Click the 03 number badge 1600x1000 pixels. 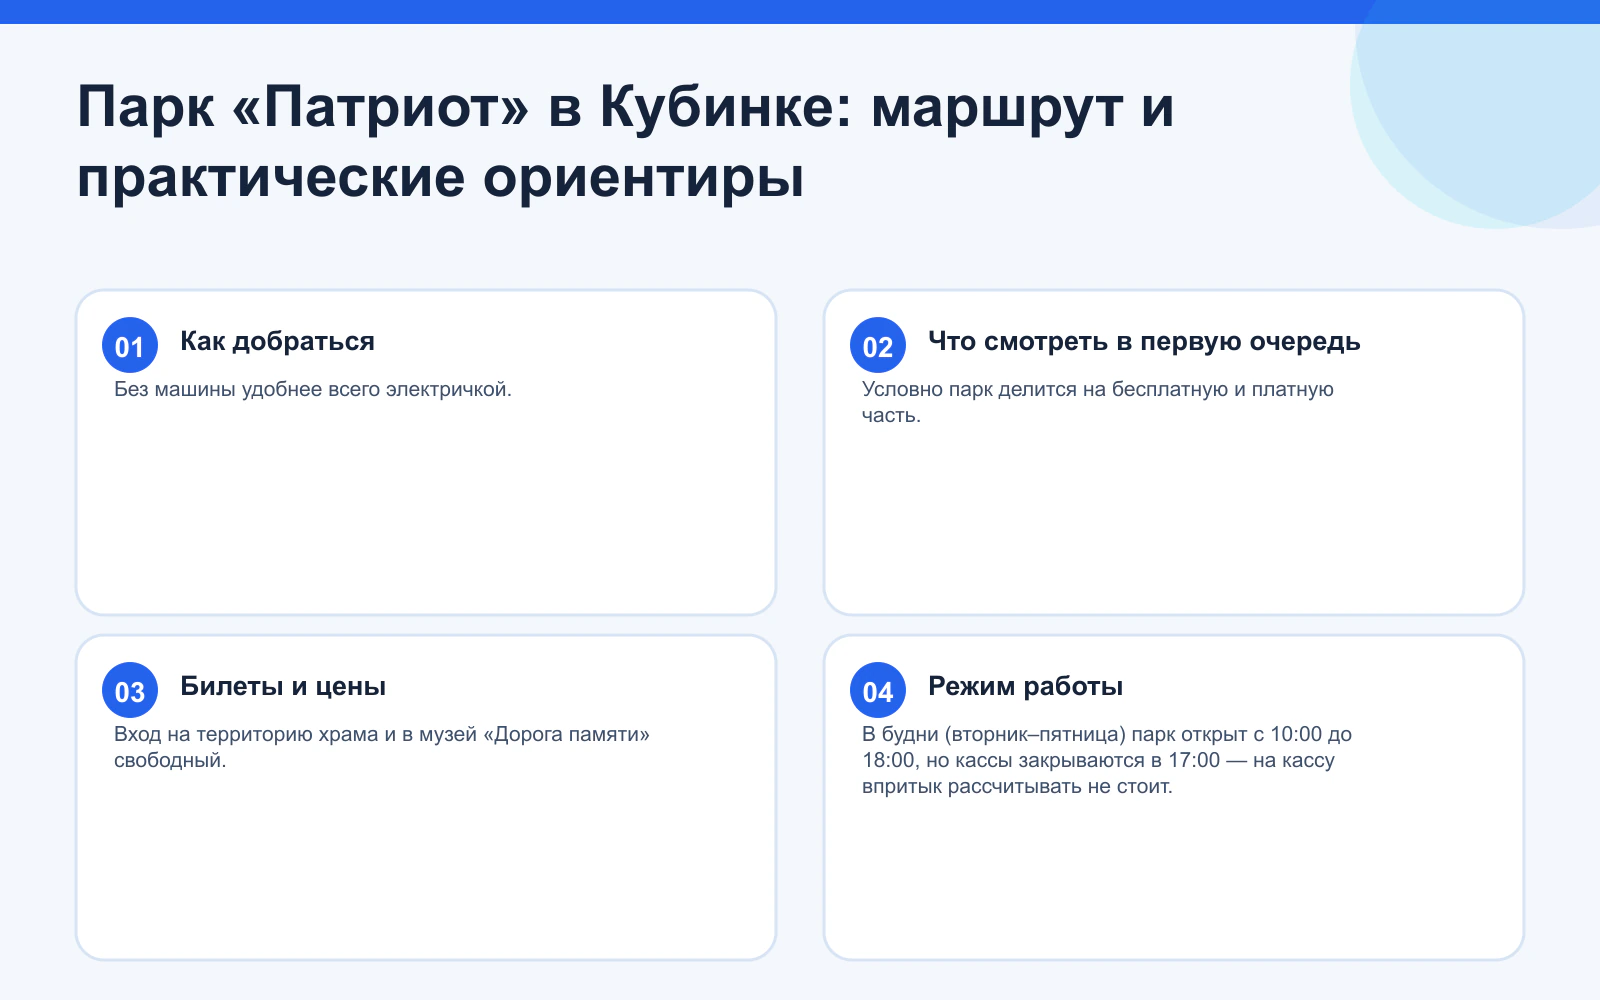(x=130, y=690)
